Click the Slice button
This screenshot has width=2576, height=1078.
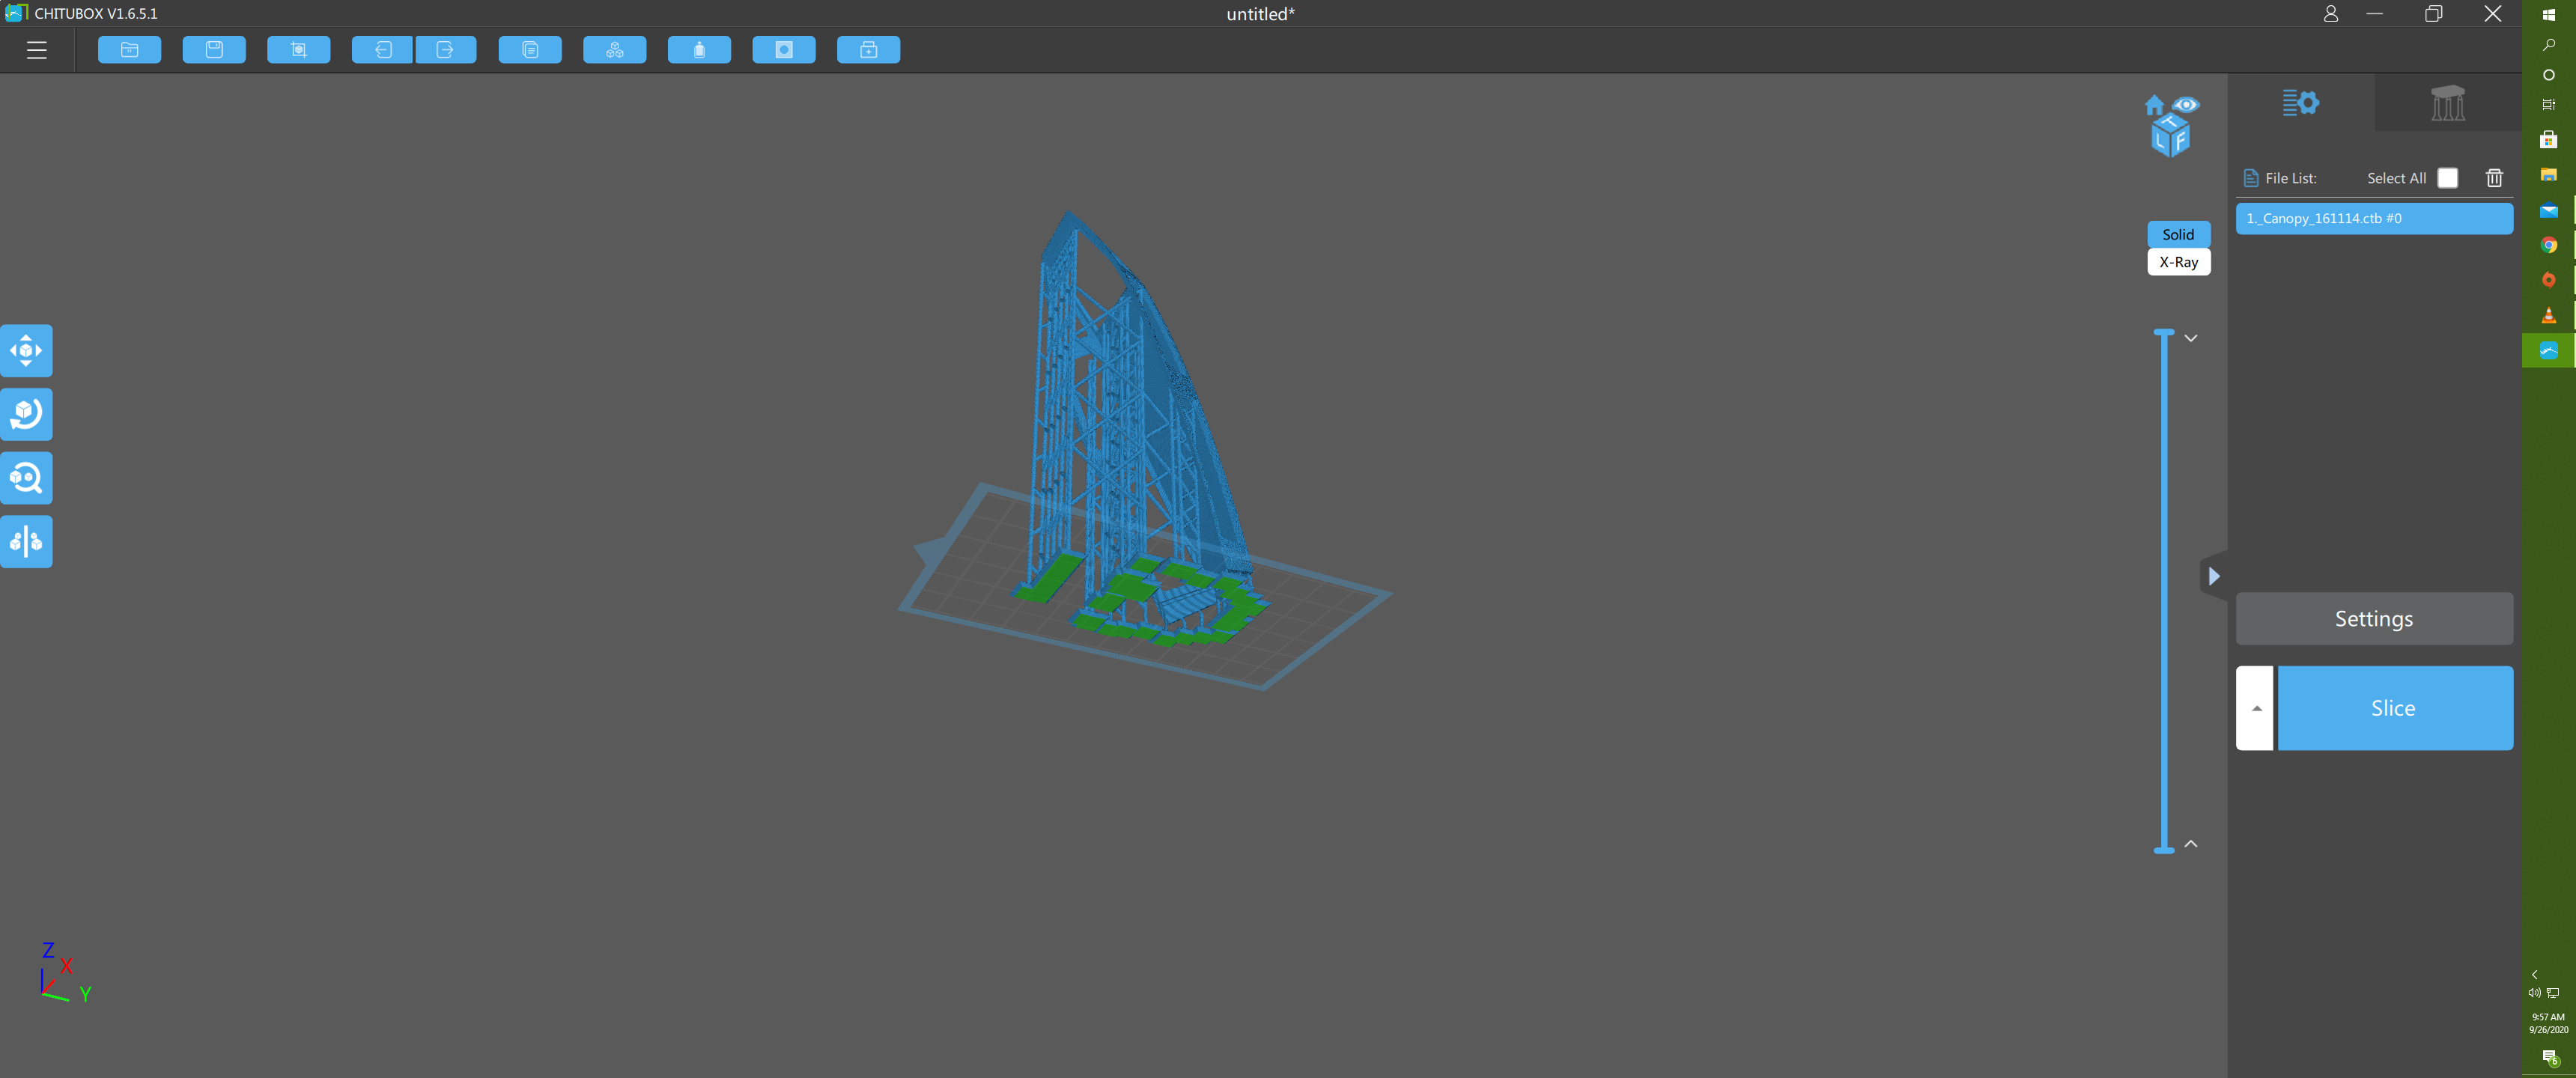2394,708
